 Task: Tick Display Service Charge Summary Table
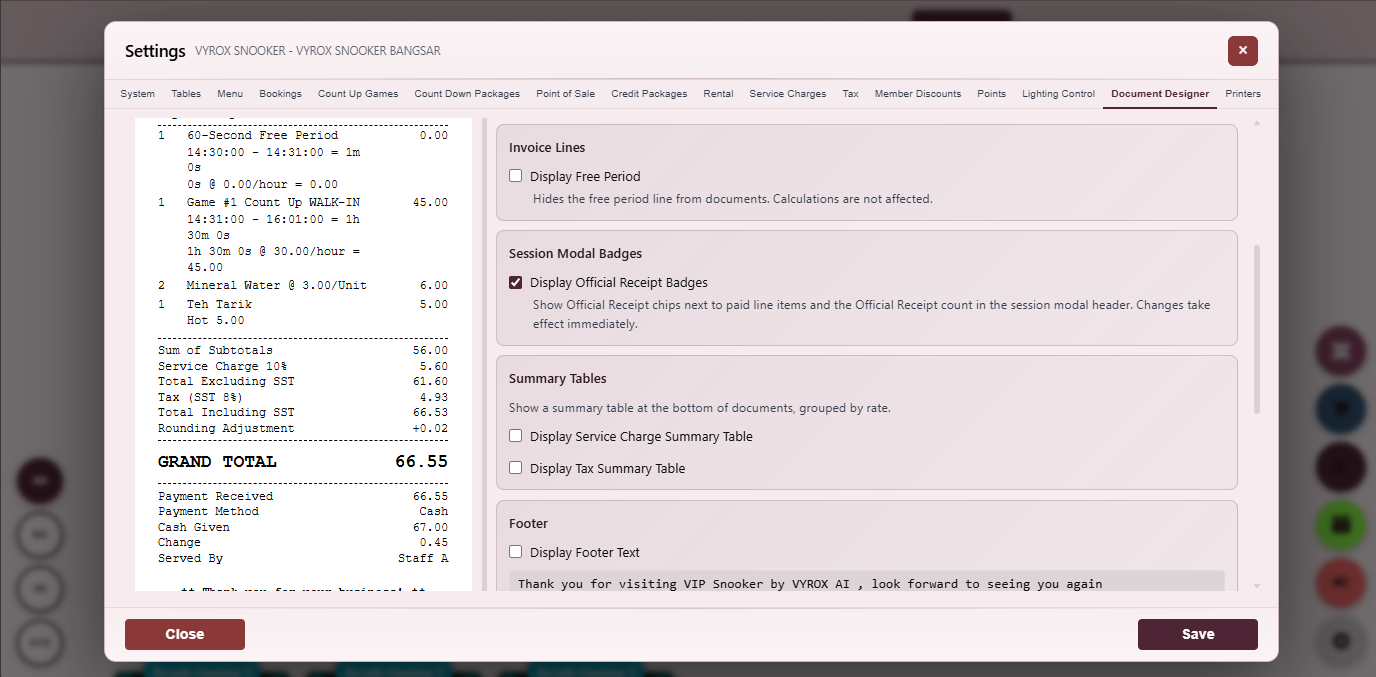(x=516, y=436)
